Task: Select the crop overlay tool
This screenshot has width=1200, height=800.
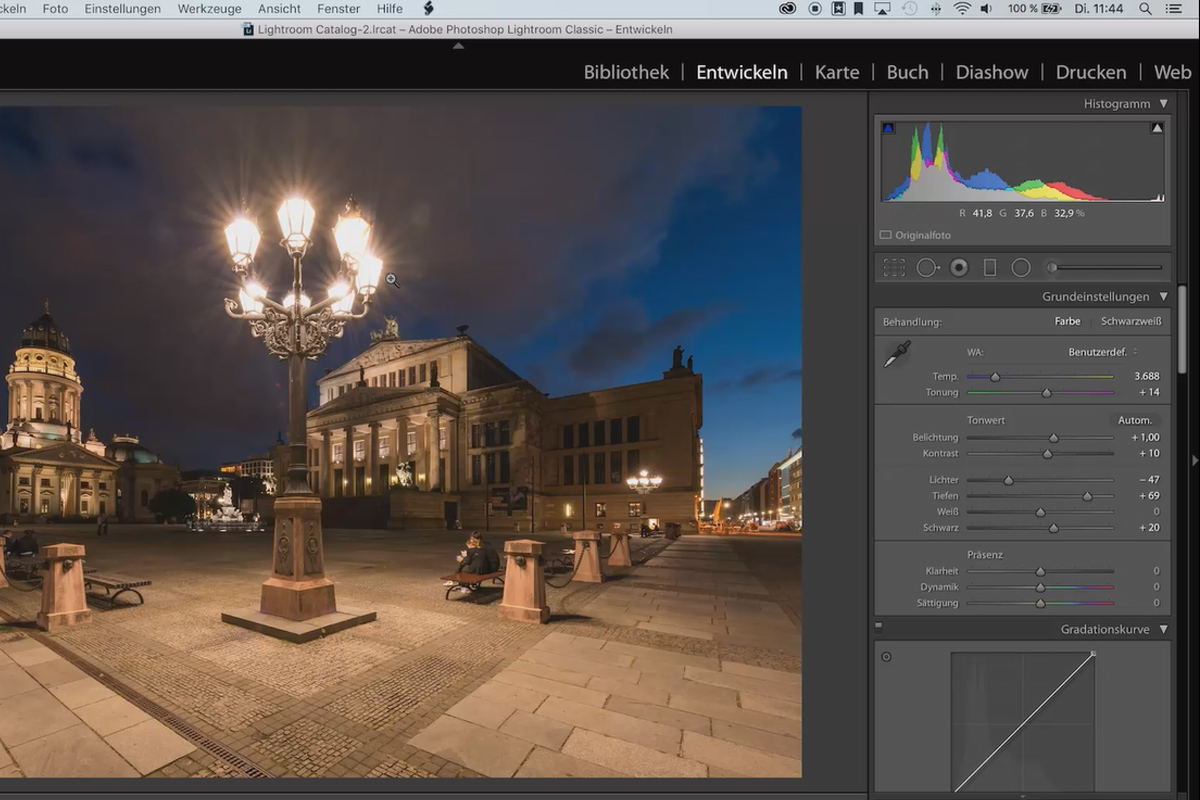Action: coord(894,268)
